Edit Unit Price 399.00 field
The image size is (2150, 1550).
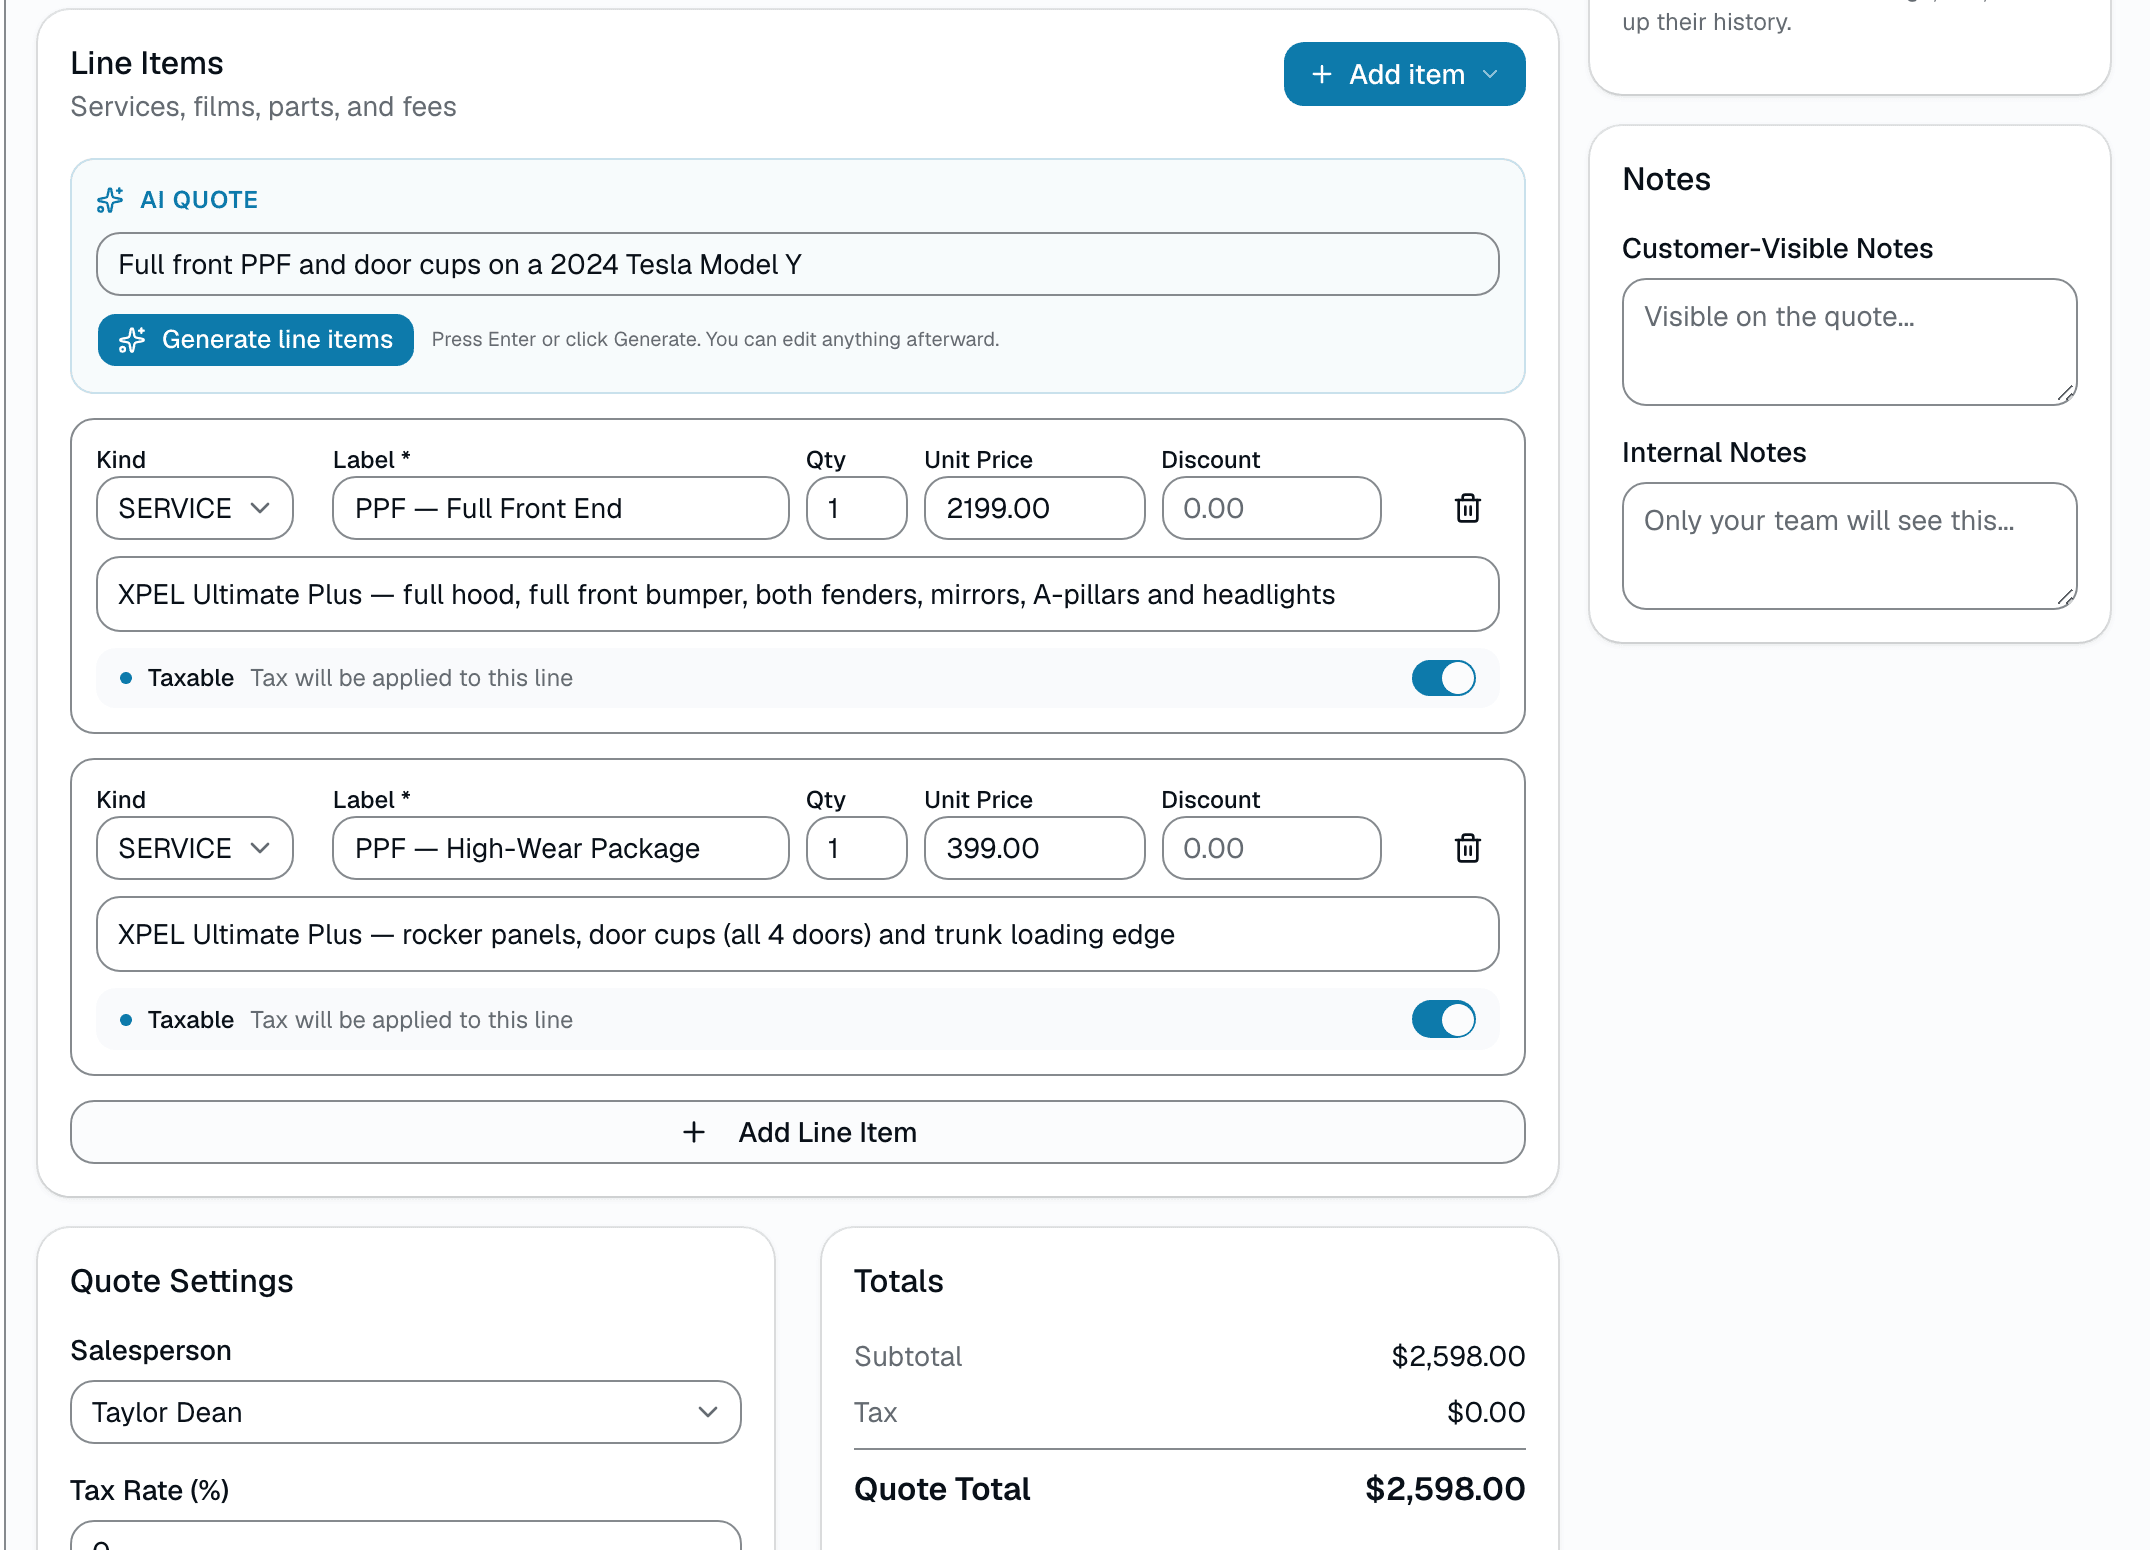coord(1034,848)
